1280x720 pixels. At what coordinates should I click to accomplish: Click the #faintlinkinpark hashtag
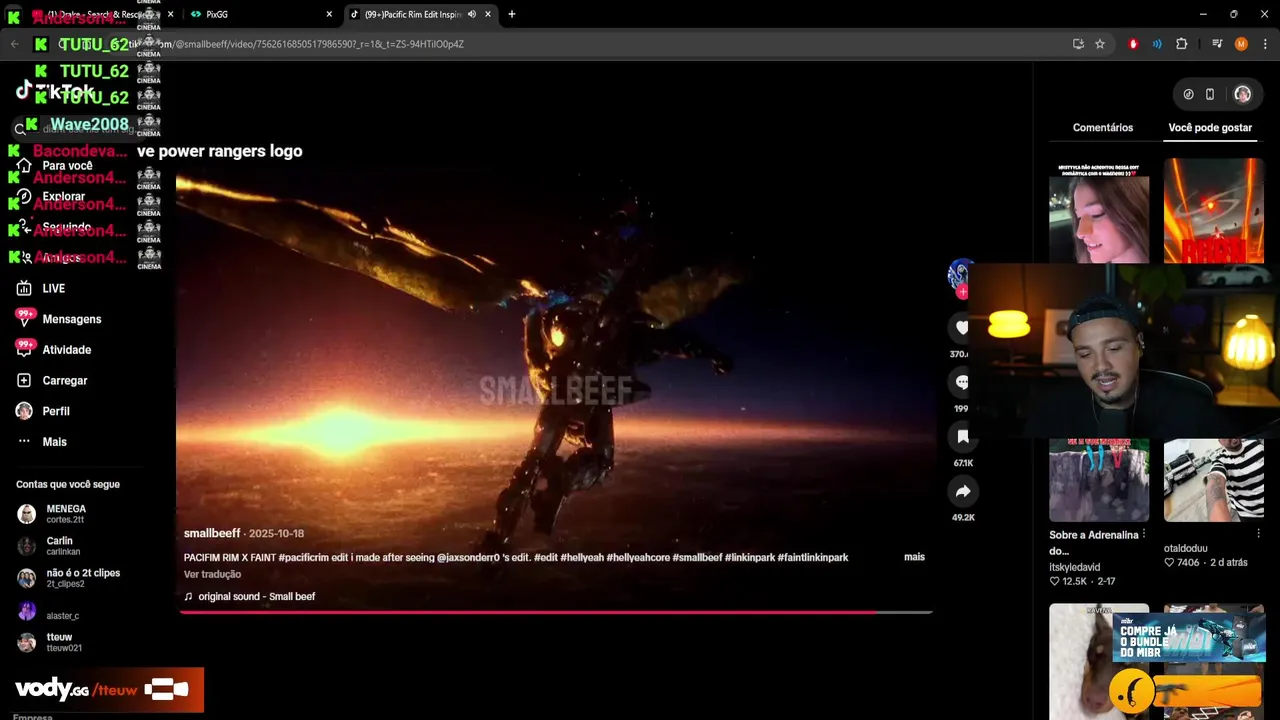[813, 557]
